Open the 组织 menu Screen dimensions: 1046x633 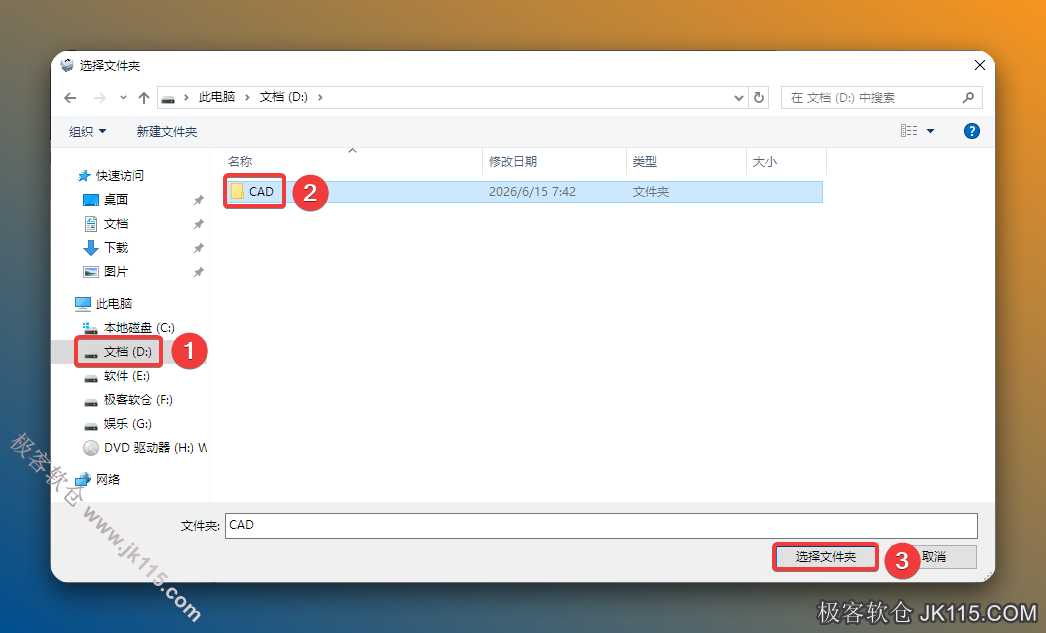point(87,131)
